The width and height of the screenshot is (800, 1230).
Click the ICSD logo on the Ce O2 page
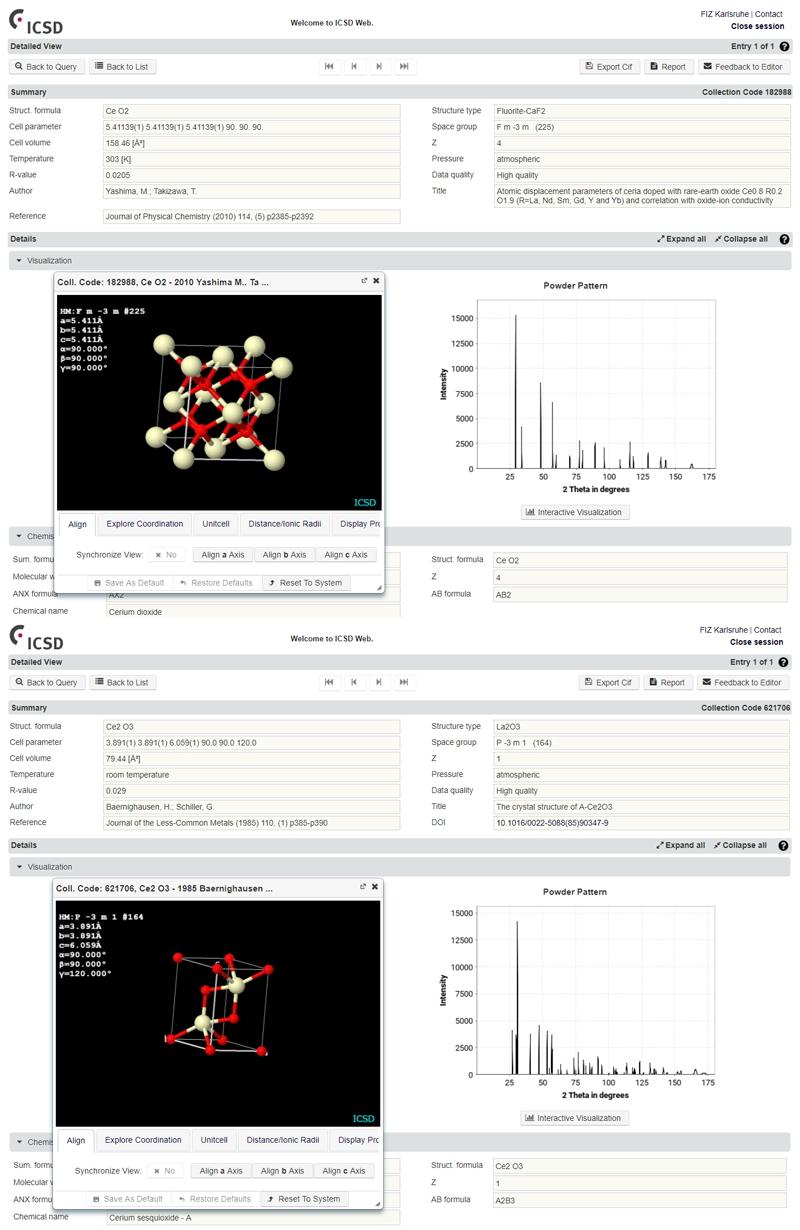(36, 22)
